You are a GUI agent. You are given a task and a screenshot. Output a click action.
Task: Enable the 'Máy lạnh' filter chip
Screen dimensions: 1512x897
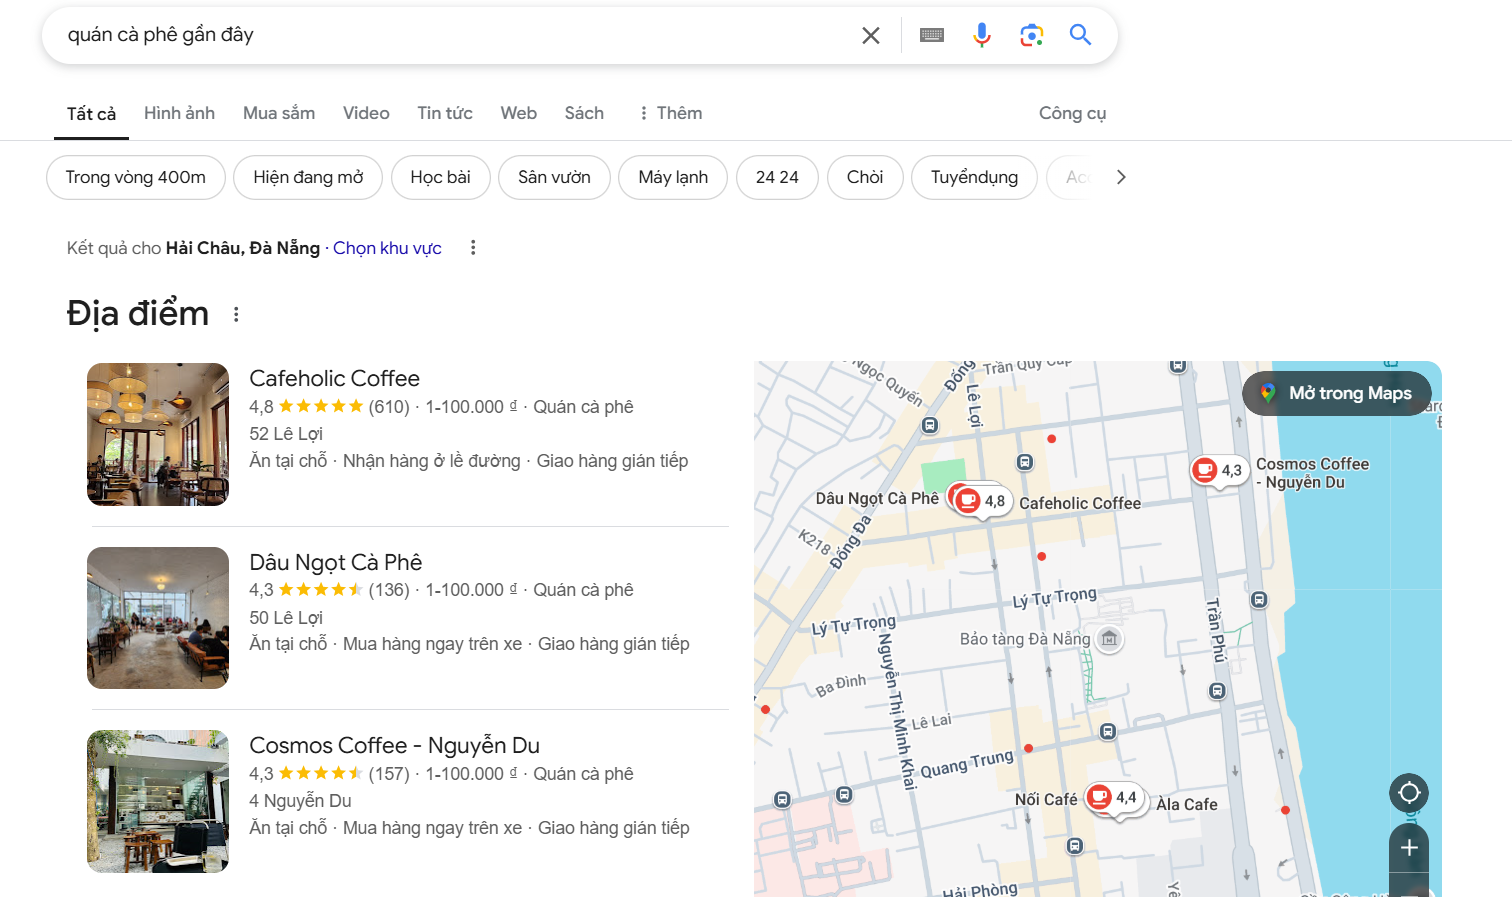pyautogui.click(x=673, y=178)
